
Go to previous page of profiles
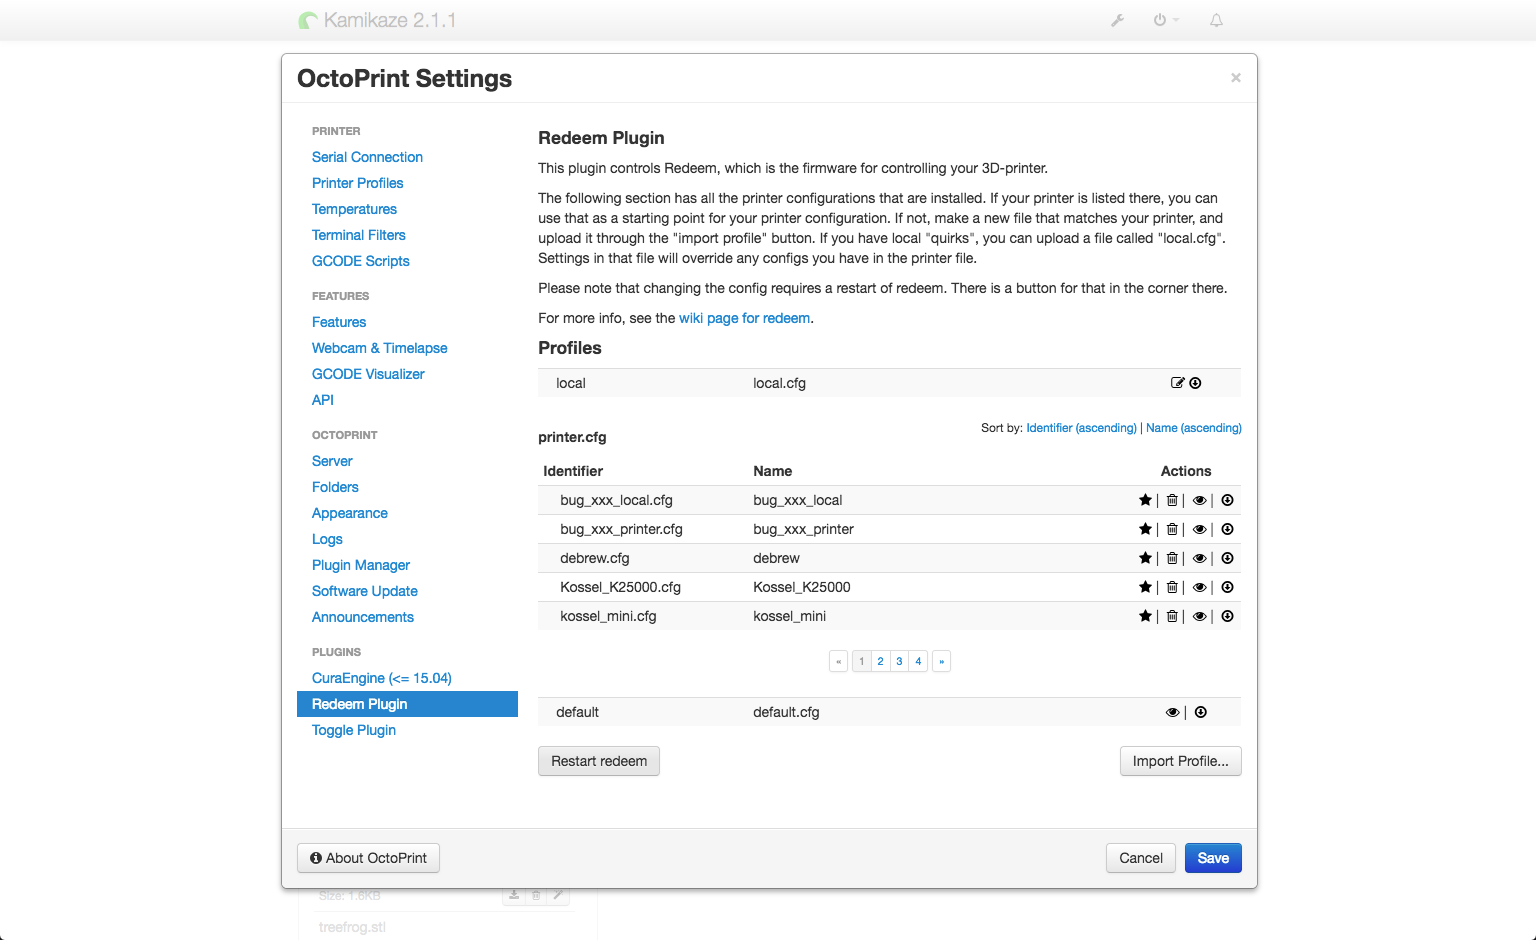(838, 661)
